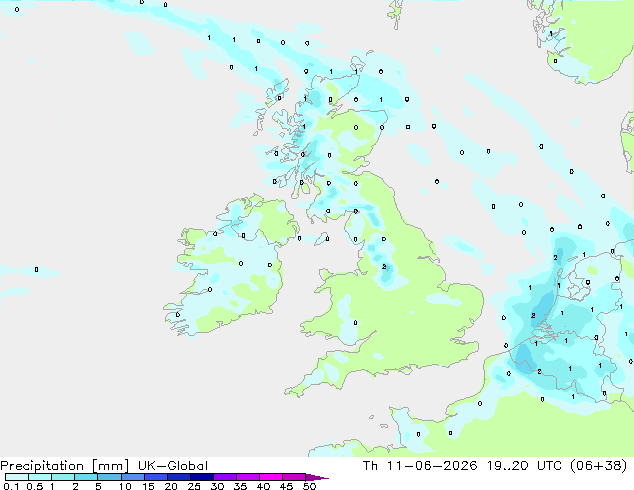Click the 40–45 mm magenta legend swatch
The height and width of the screenshot is (490, 634).
(x=271, y=477)
